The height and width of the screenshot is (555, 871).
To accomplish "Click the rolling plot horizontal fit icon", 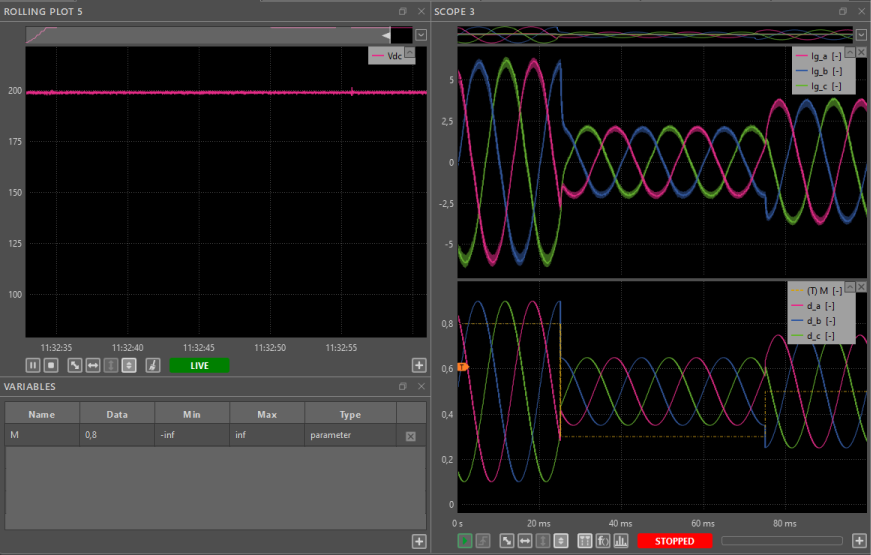I will coord(92,366).
